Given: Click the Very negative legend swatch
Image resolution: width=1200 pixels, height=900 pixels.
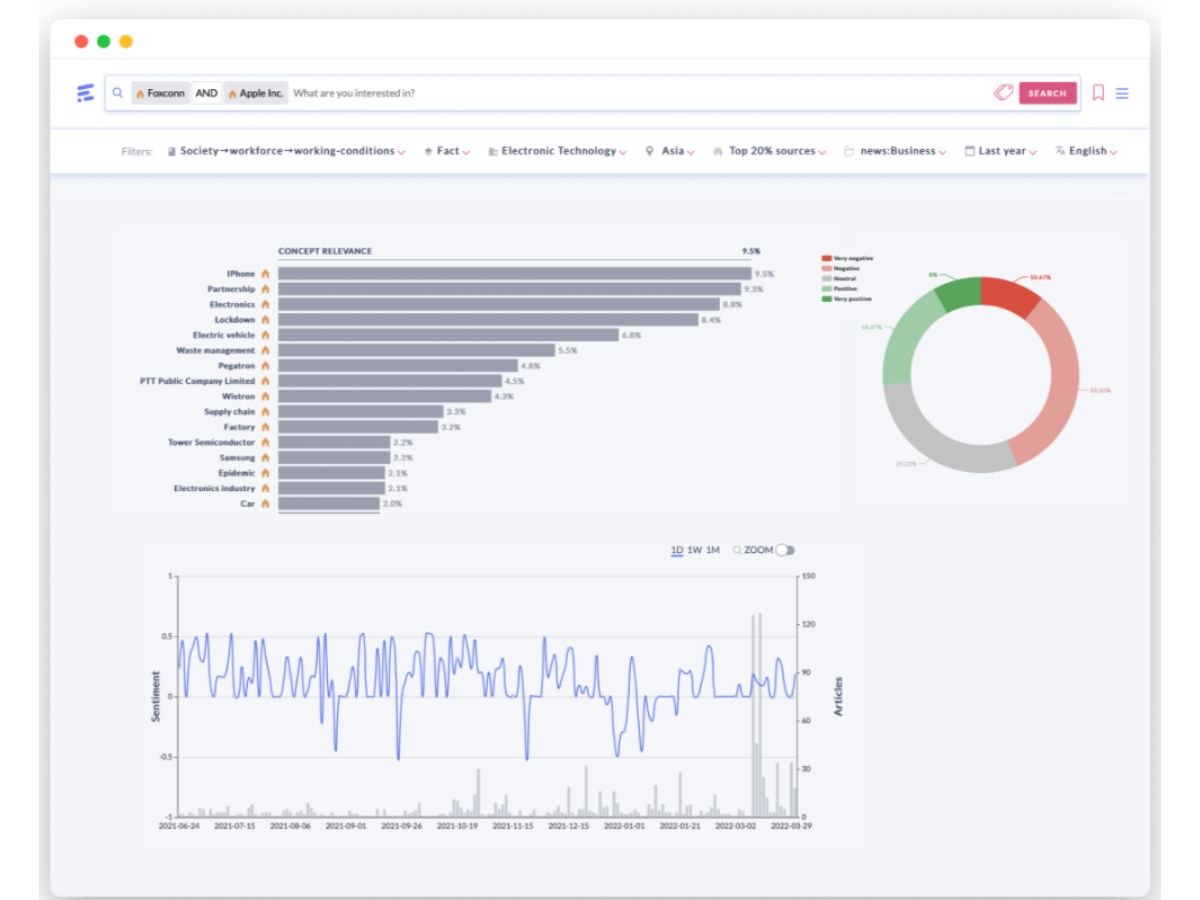Looking at the screenshot, I should 826,258.
